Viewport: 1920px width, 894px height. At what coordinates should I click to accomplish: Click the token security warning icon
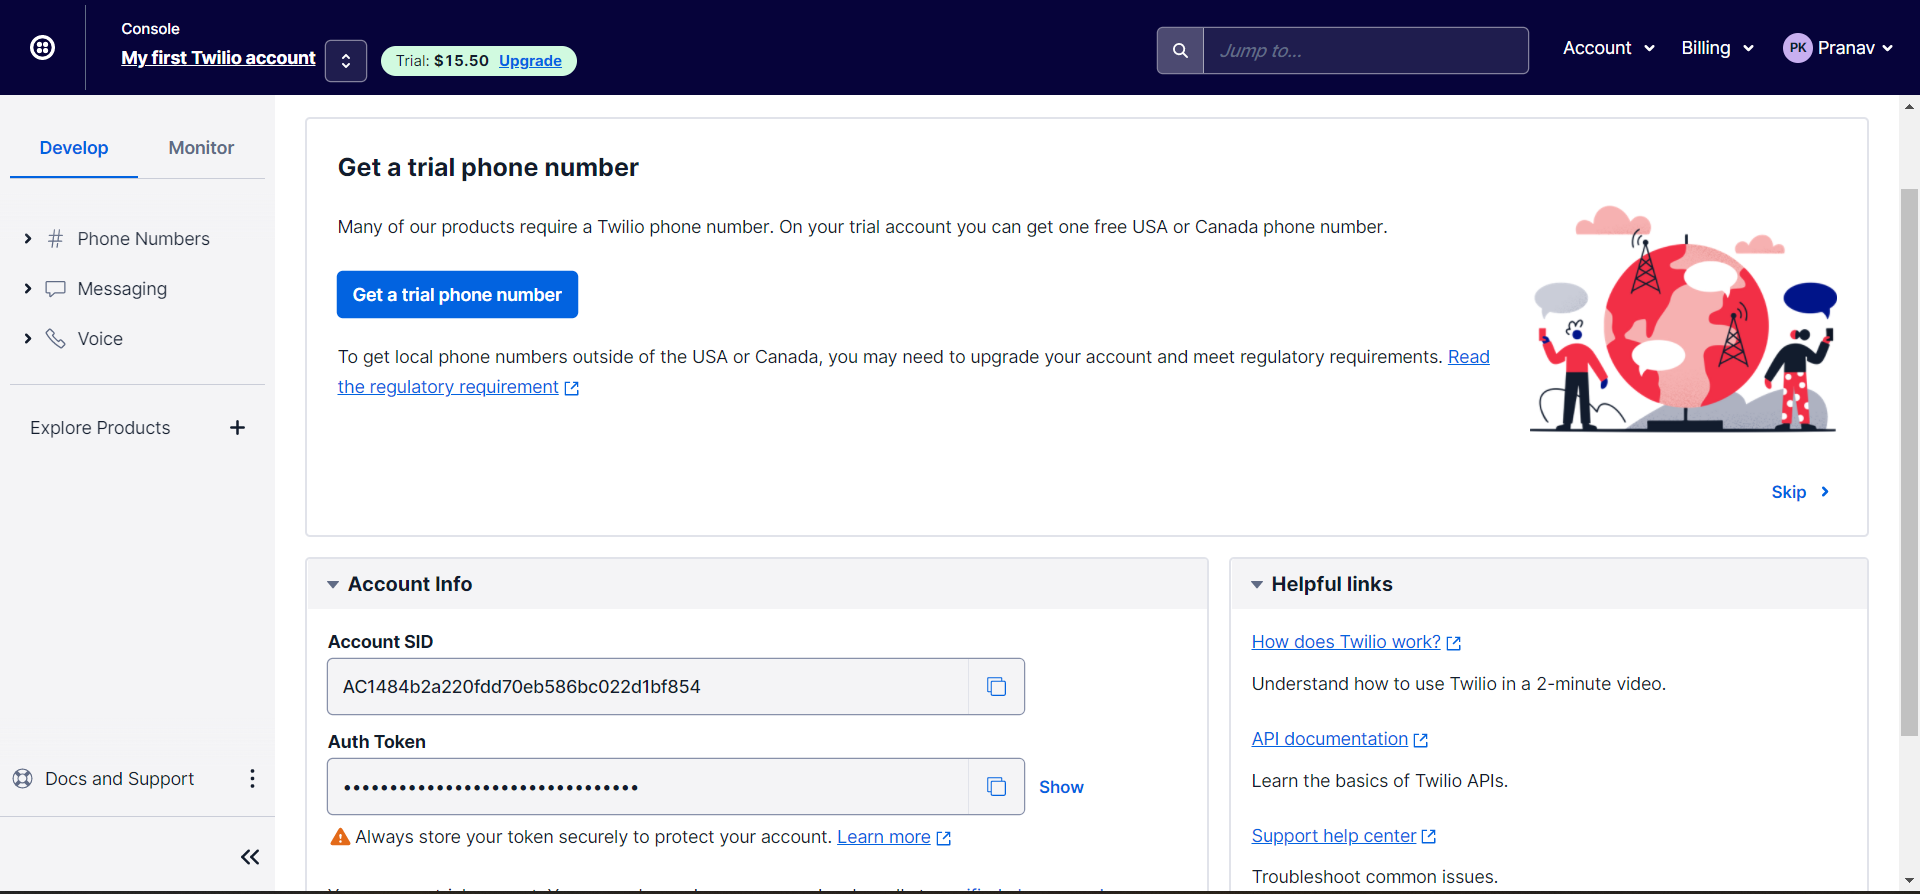point(340,837)
